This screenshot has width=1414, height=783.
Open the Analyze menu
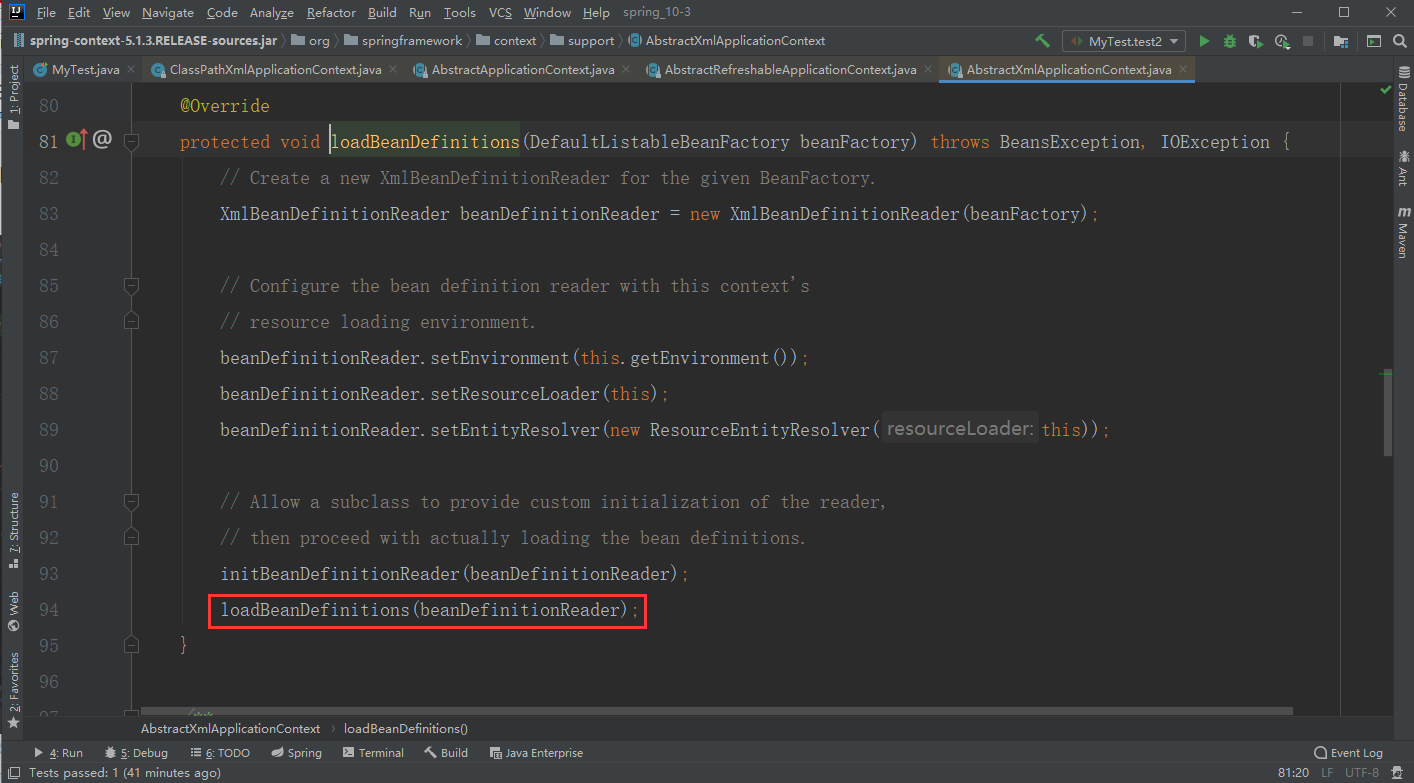[x=271, y=13]
